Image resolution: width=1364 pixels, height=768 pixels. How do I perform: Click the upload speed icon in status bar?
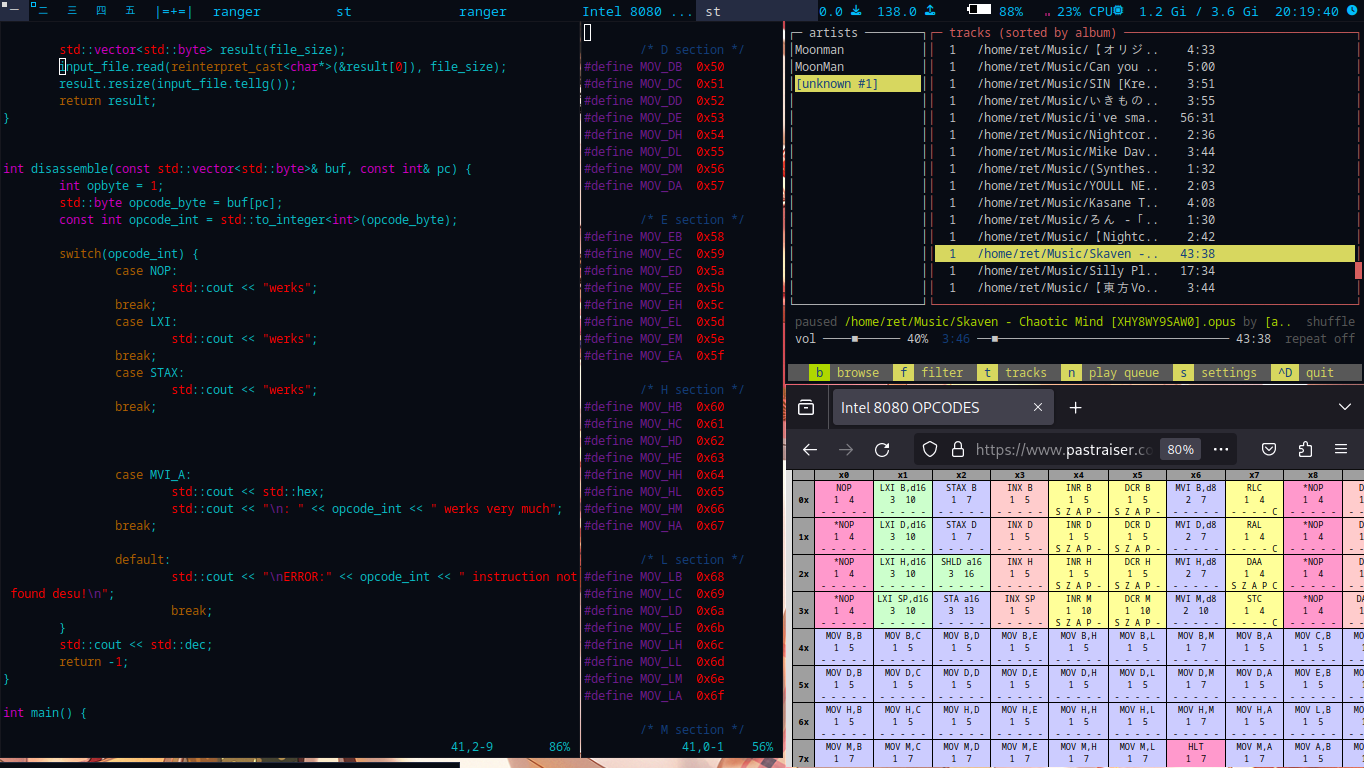[x=929, y=11]
